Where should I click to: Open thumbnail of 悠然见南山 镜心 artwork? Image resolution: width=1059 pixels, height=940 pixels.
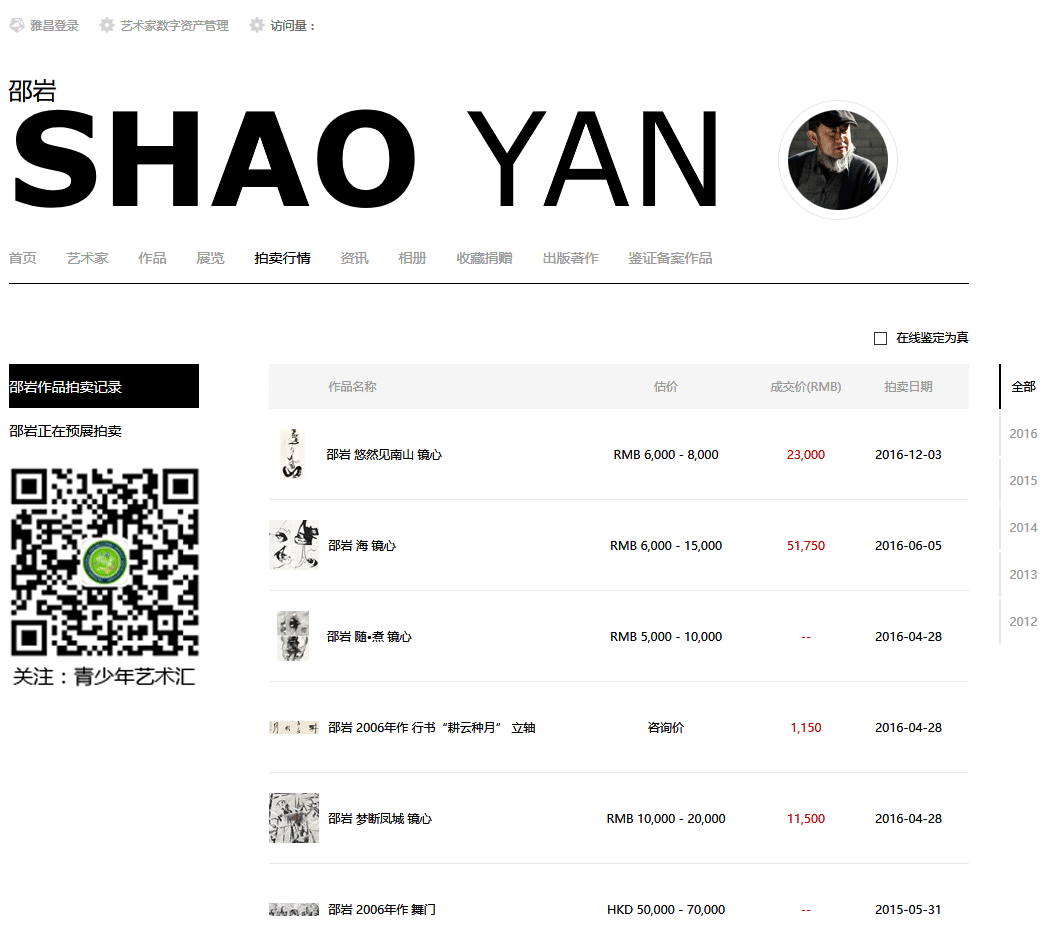click(x=293, y=454)
